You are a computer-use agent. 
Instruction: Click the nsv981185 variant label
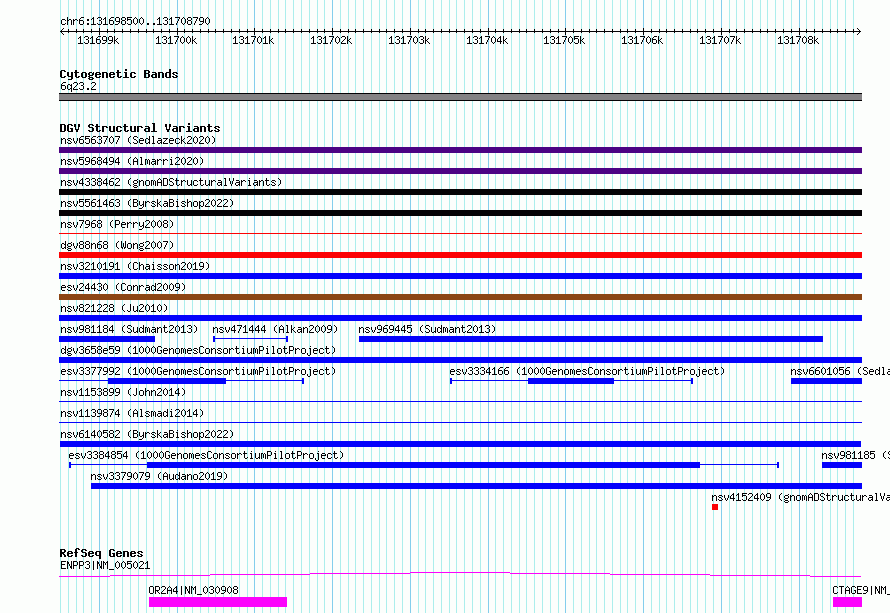tap(855, 455)
